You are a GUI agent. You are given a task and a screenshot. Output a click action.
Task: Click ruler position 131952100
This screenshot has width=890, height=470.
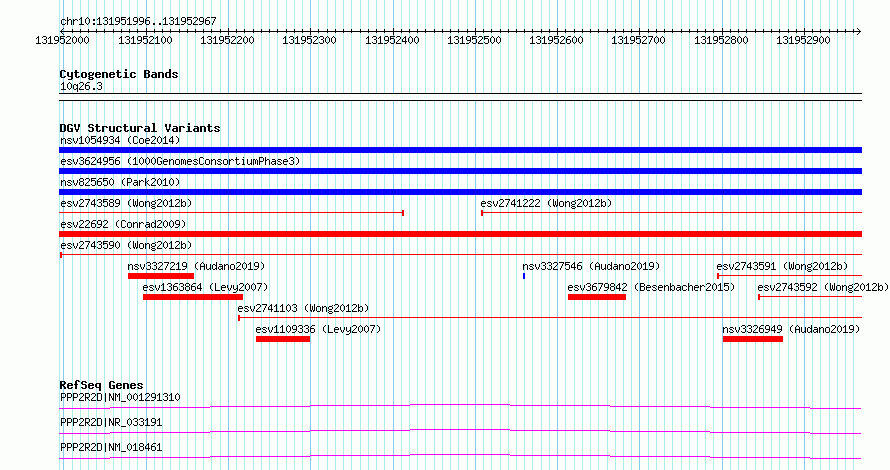pyautogui.click(x=145, y=40)
